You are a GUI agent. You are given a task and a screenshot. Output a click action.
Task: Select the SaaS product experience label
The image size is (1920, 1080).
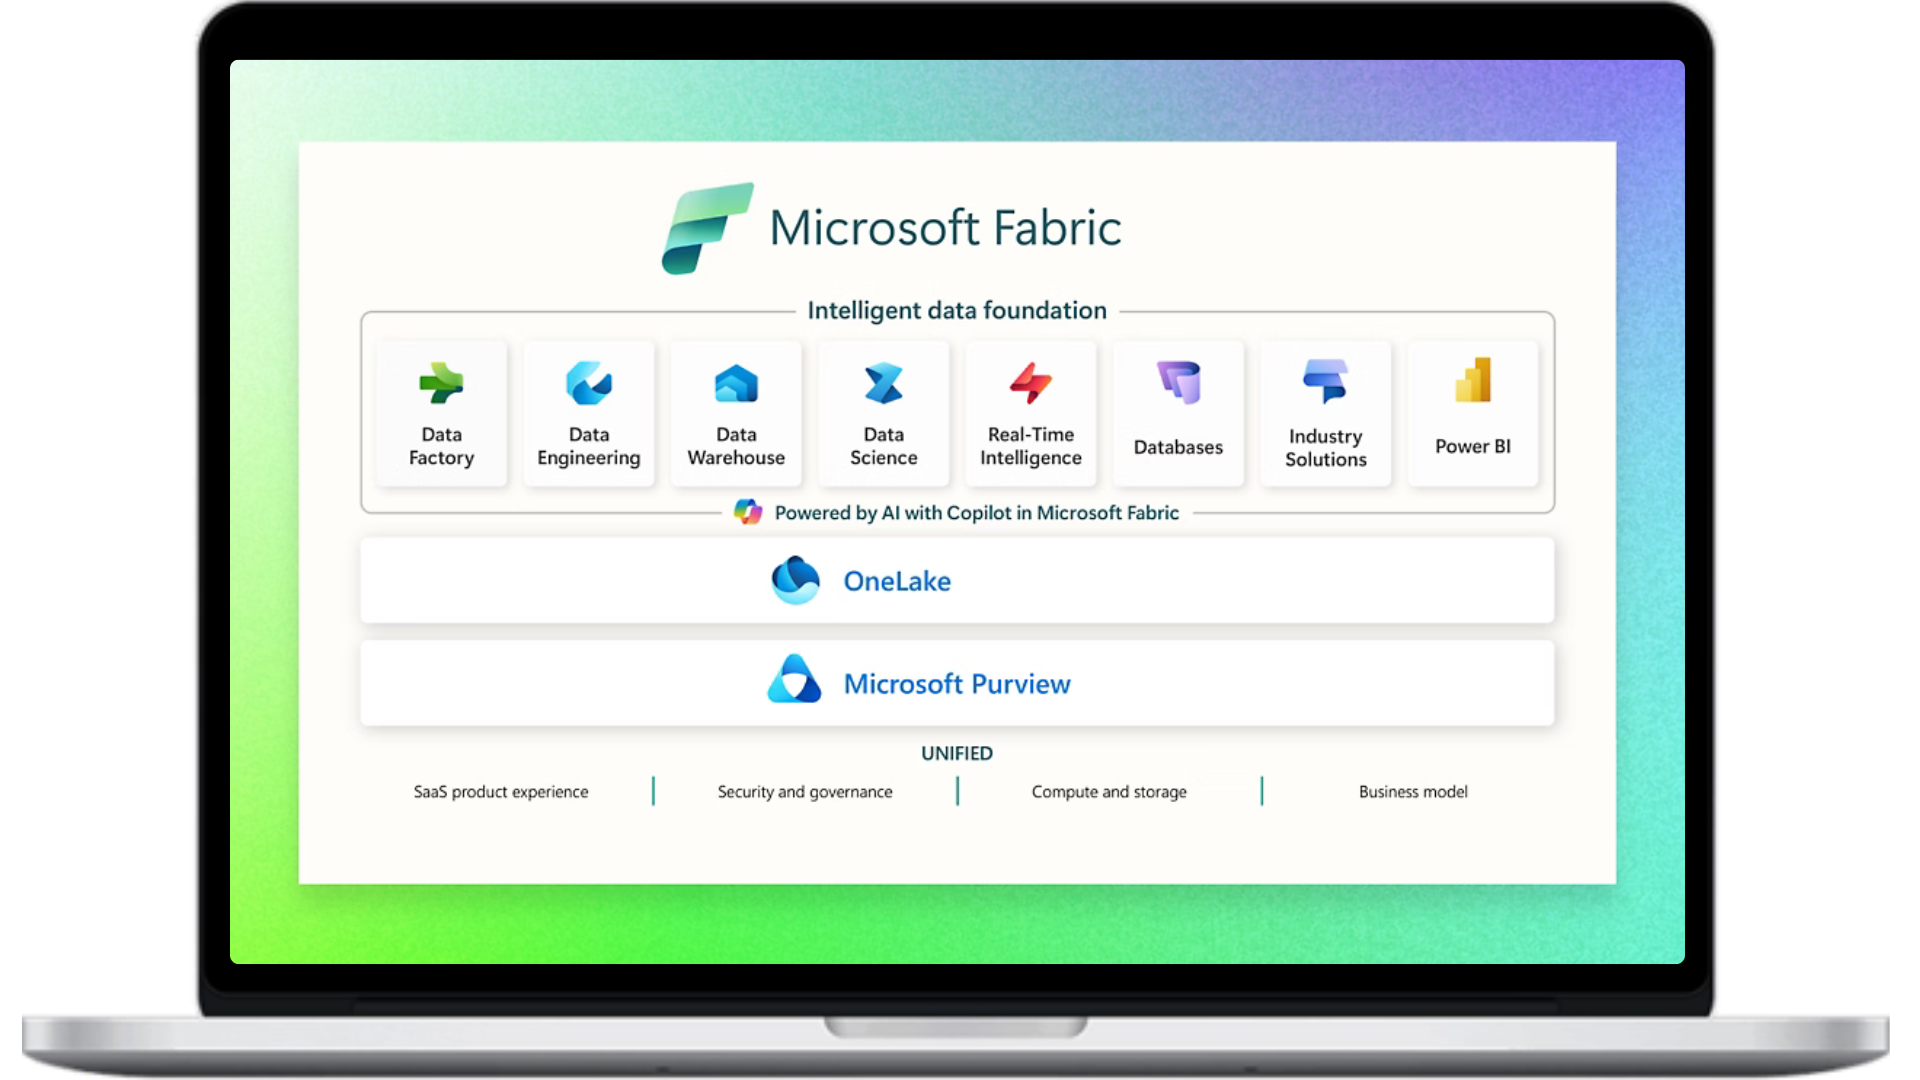[x=501, y=792]
